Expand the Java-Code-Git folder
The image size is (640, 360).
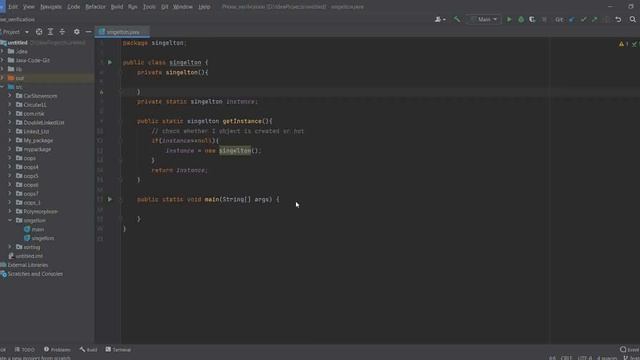2,60
